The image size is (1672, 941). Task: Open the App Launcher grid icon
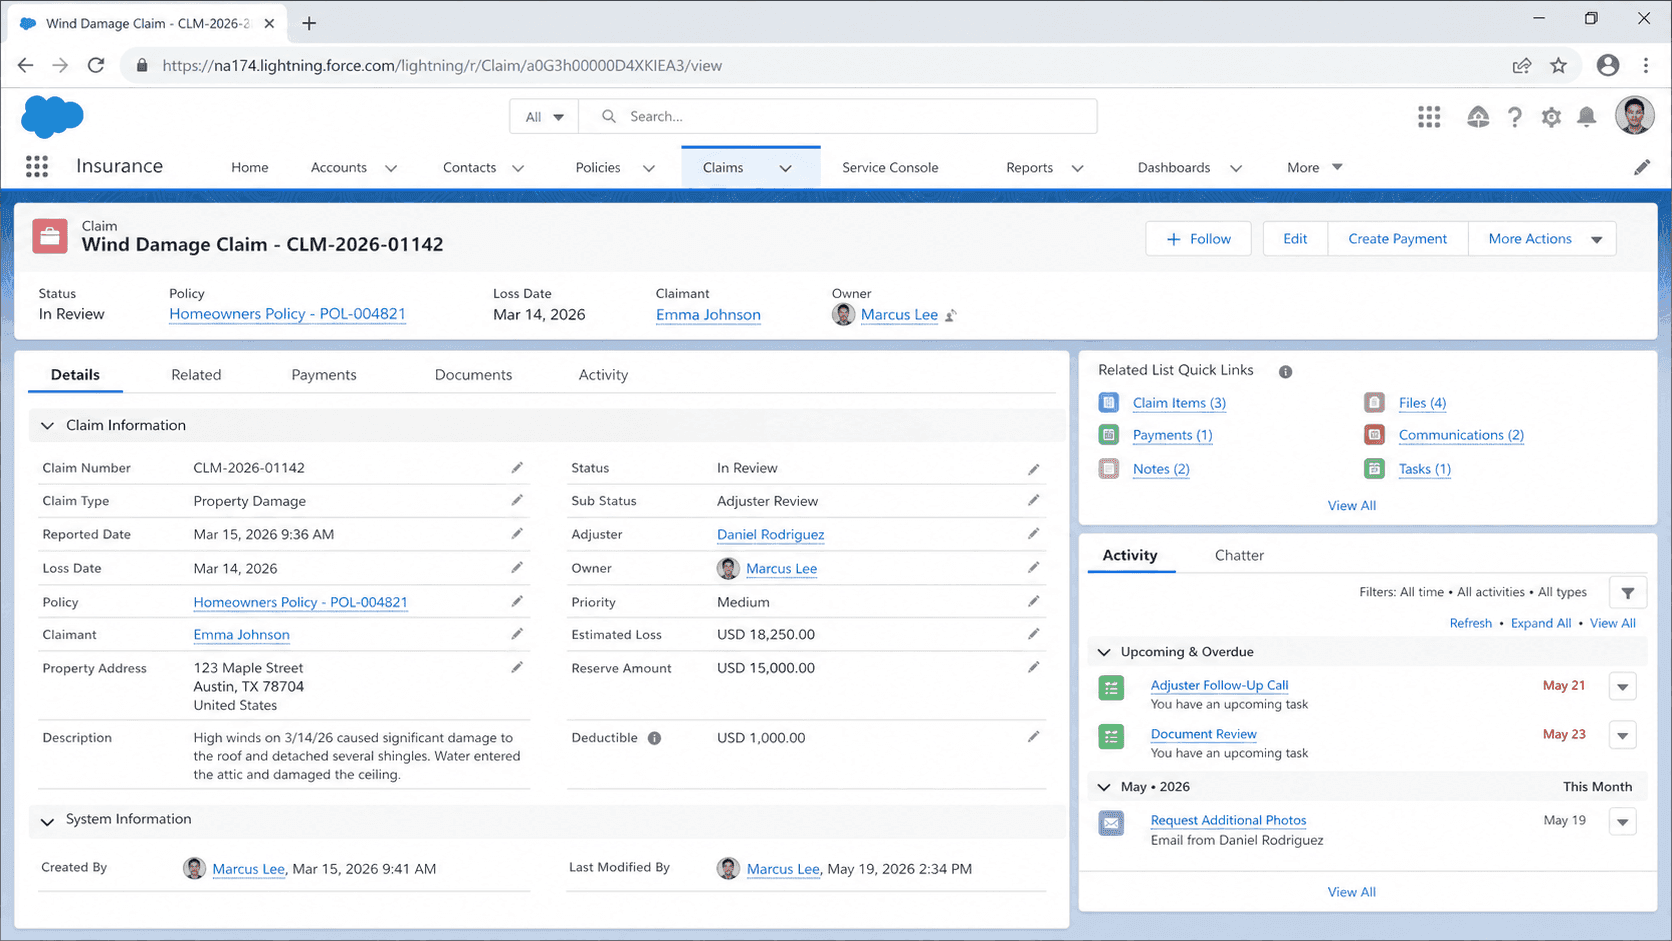[37, 167]
